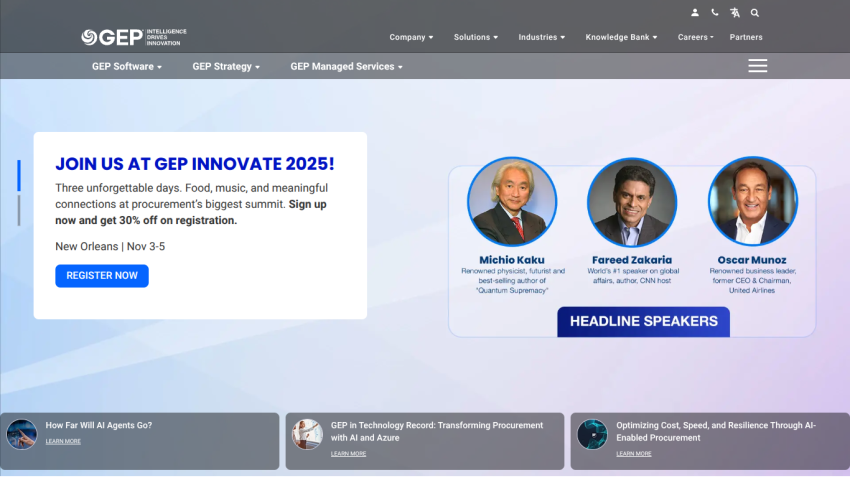Click the GEP logo
Viewport: 850px width, 478px height.
134,37
